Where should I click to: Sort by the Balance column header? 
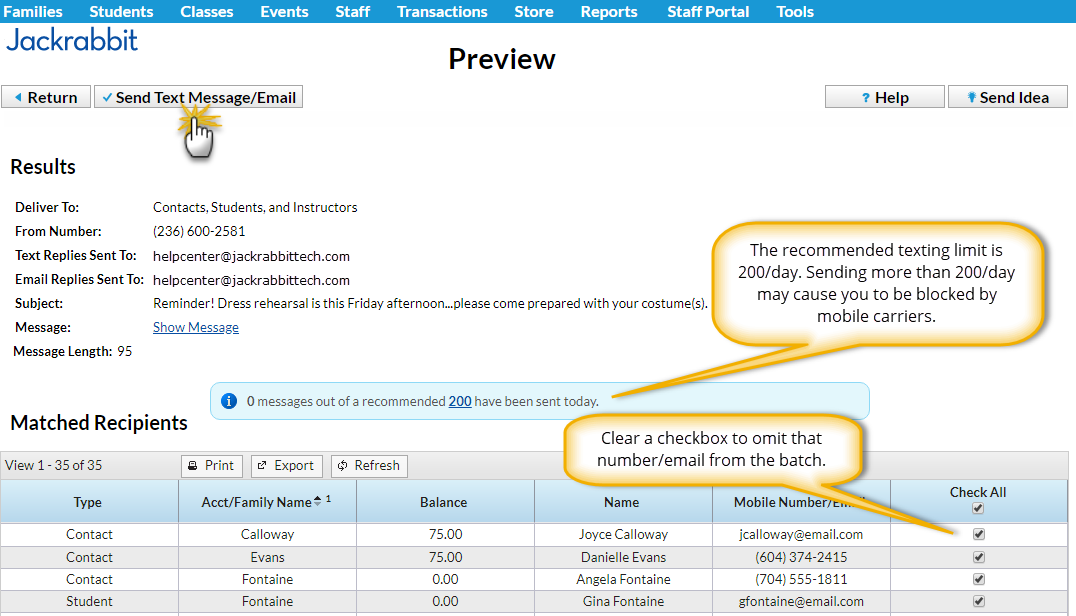pos(444,502)
